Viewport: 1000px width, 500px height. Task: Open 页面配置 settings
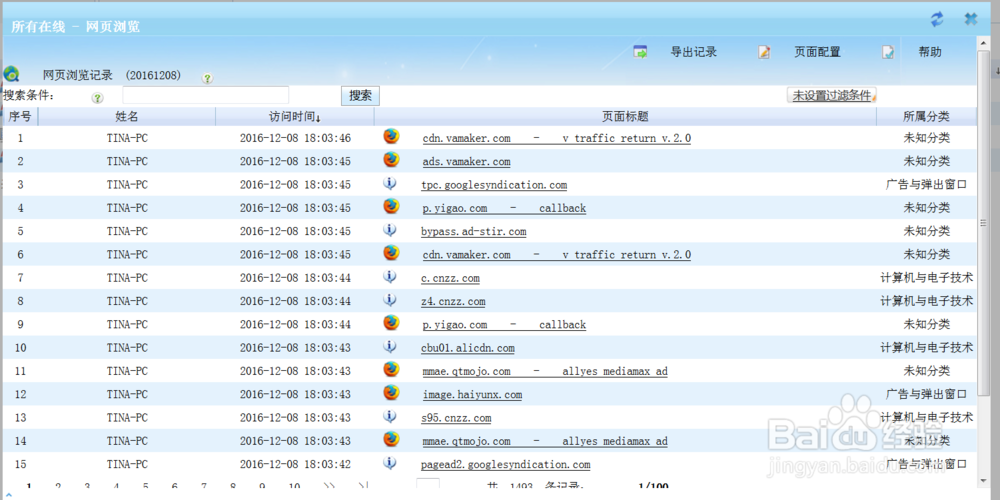[x=817, y=52]
